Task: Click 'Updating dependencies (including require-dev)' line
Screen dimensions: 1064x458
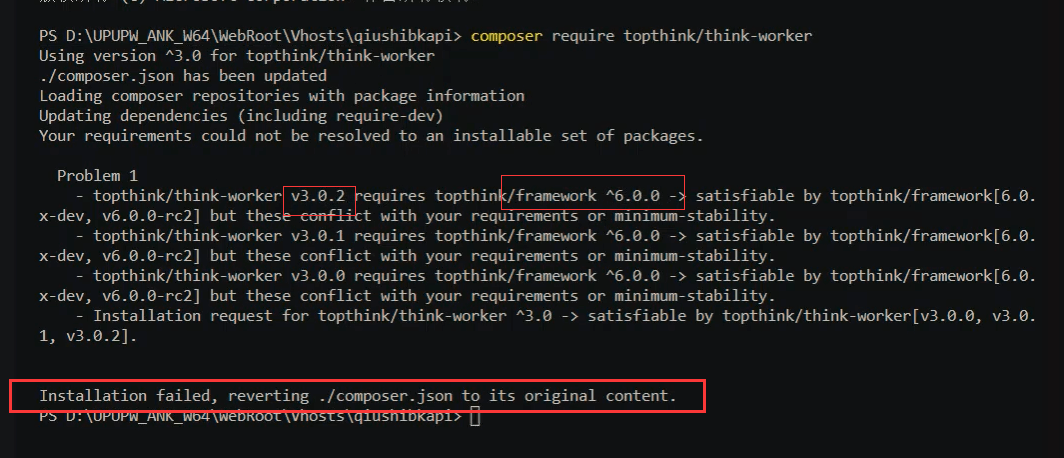Action: pos(241,115)
